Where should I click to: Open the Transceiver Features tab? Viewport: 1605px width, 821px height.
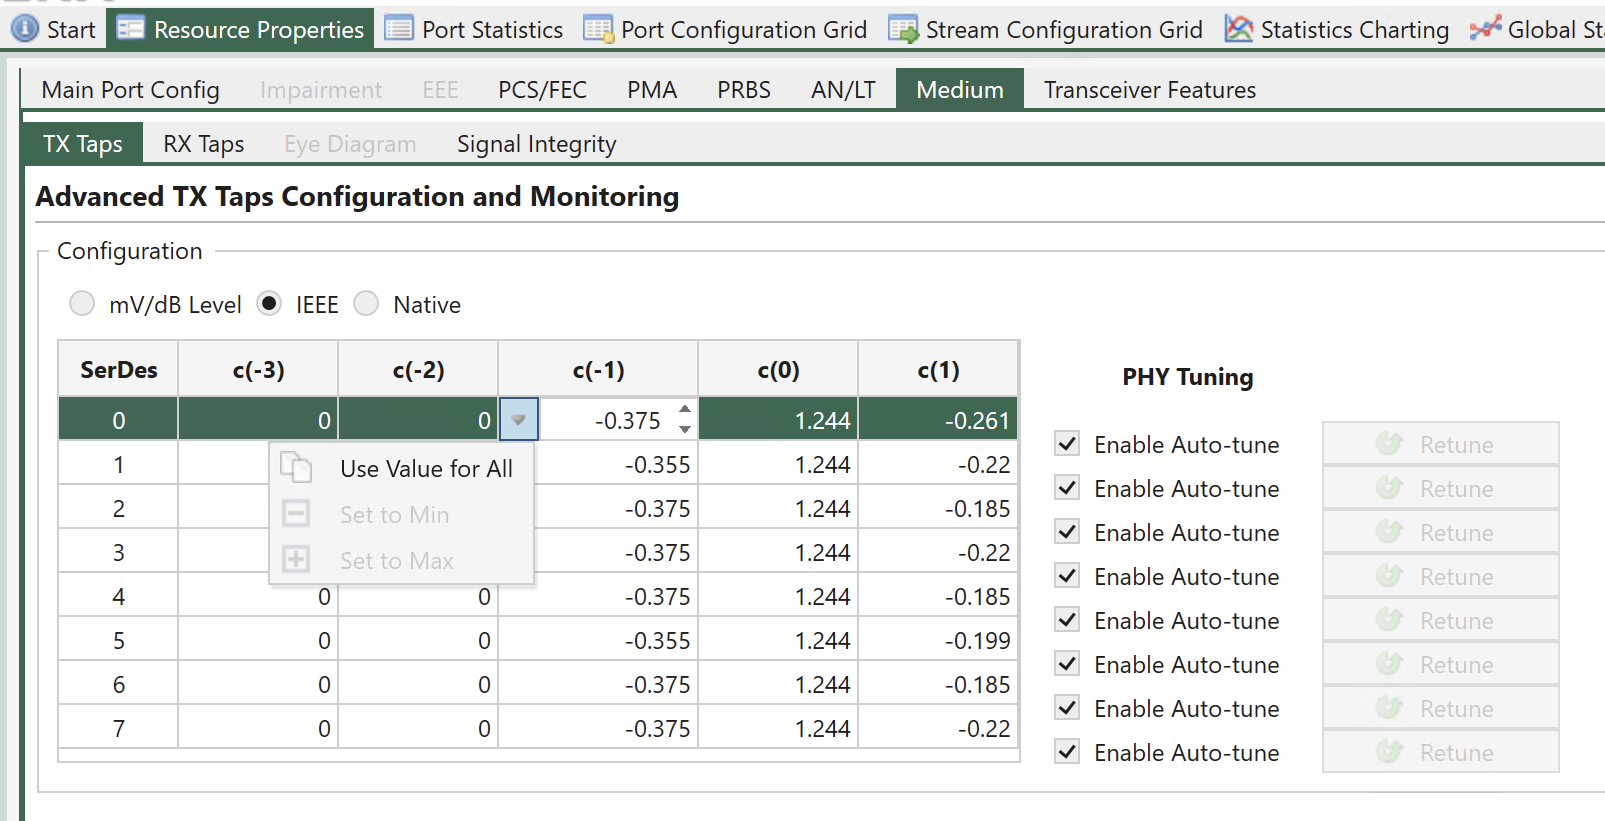coord(1150,90)
